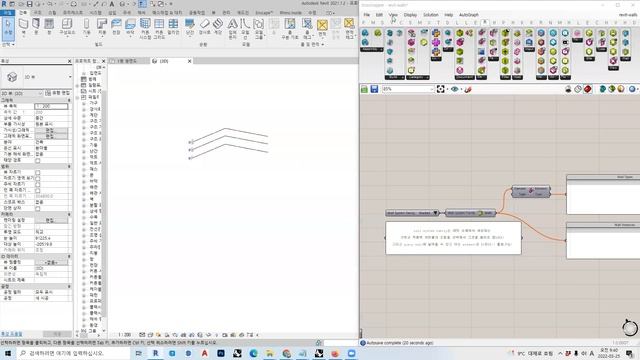
Task: Click view scale 1:200 in view control bar
Action: tap(124, 335)
